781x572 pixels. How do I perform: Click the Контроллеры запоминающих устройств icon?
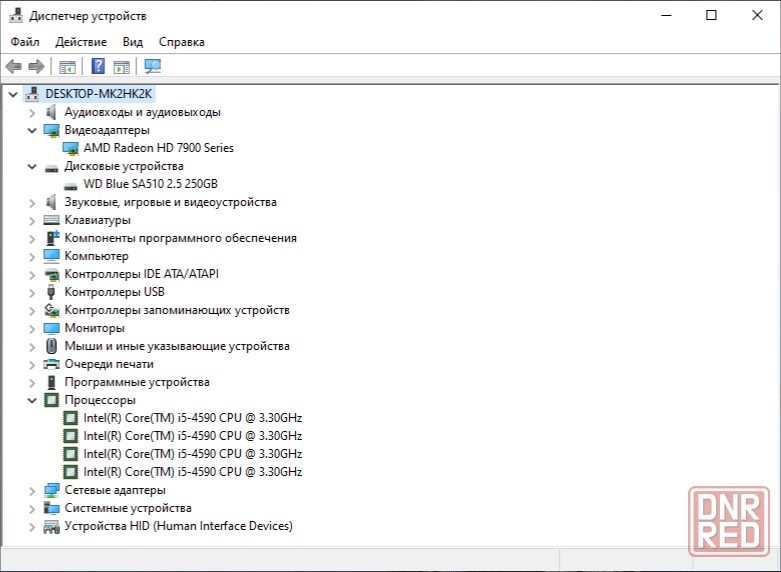tap(52, 310)
